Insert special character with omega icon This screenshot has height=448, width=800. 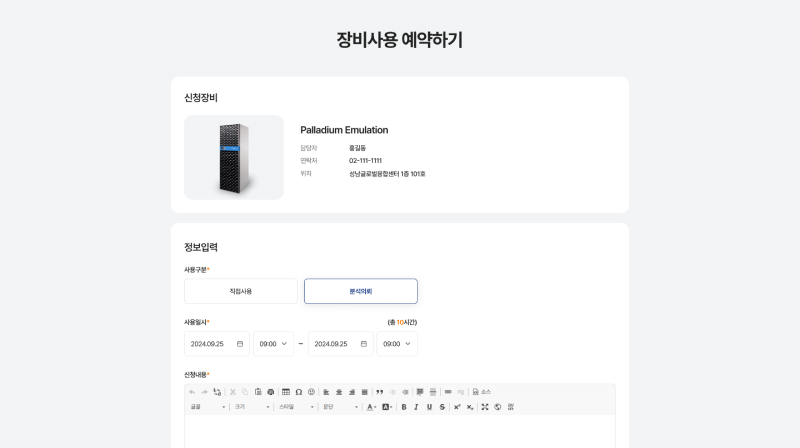point(298,392)
